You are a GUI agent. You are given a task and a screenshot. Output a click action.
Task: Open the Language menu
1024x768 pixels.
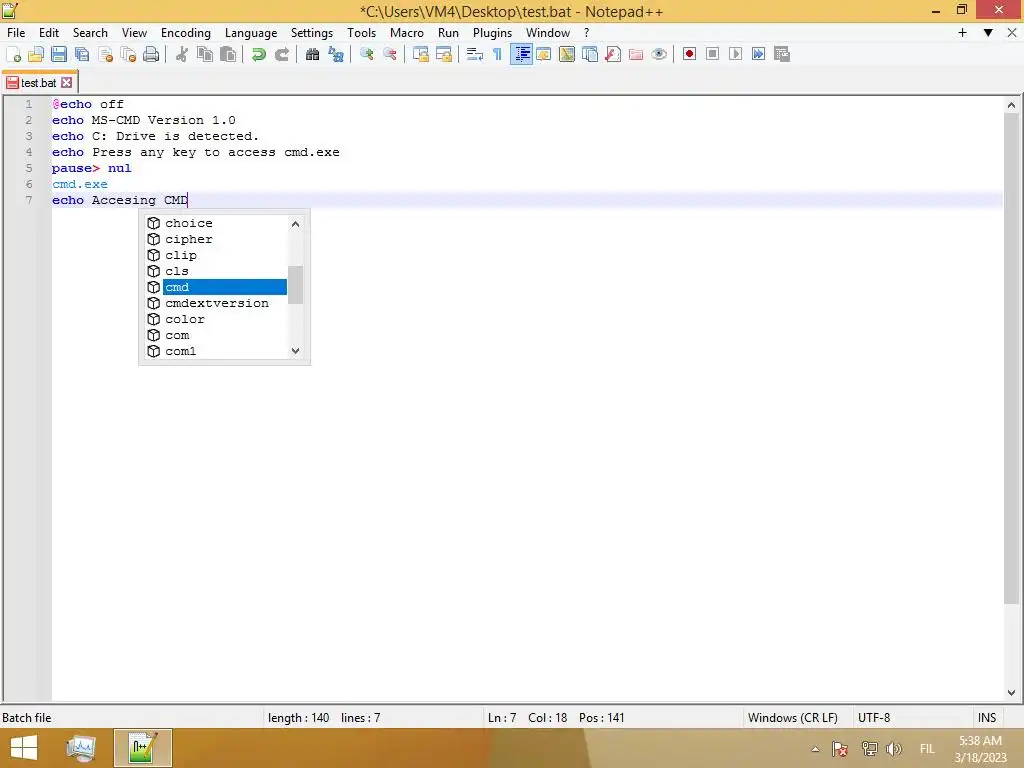pyautogui.click(x=251, y=33)
